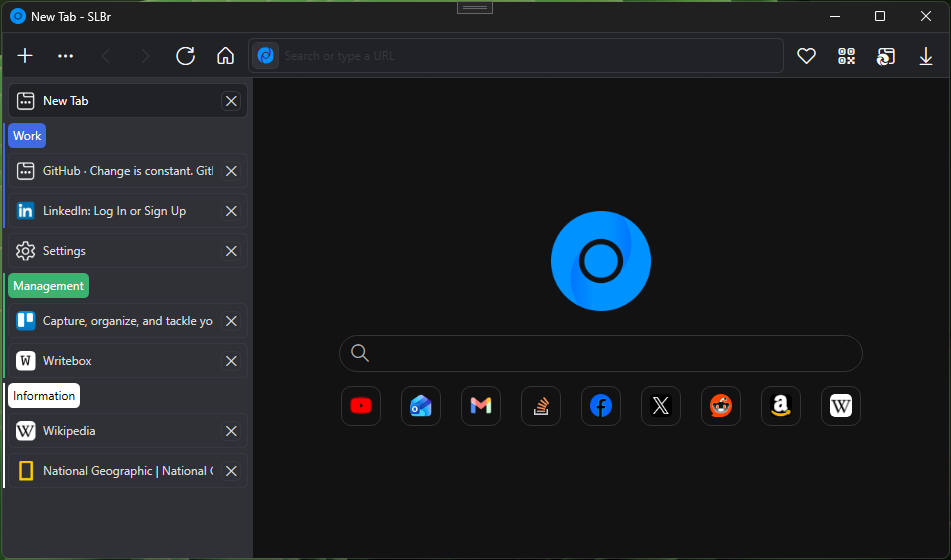951x560 pixels.
Task: Close the National Geographic tab
Action: (231, 471)
